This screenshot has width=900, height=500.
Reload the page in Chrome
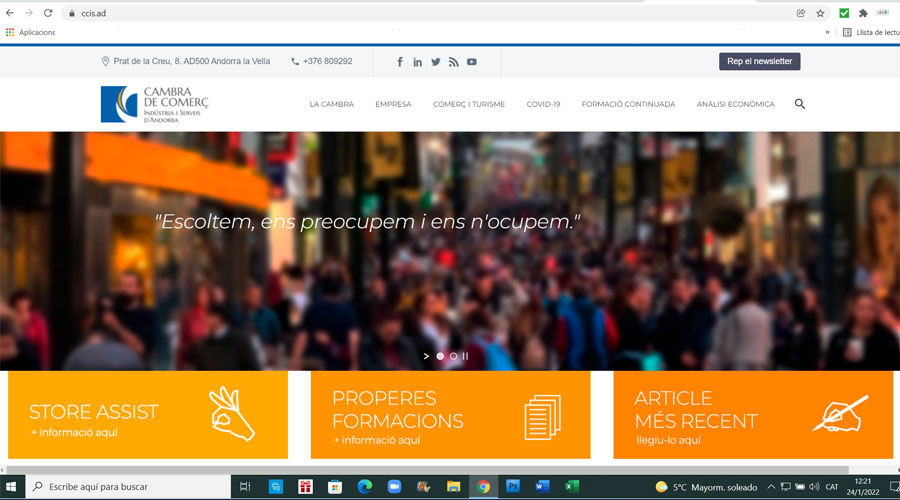point(47,13)
